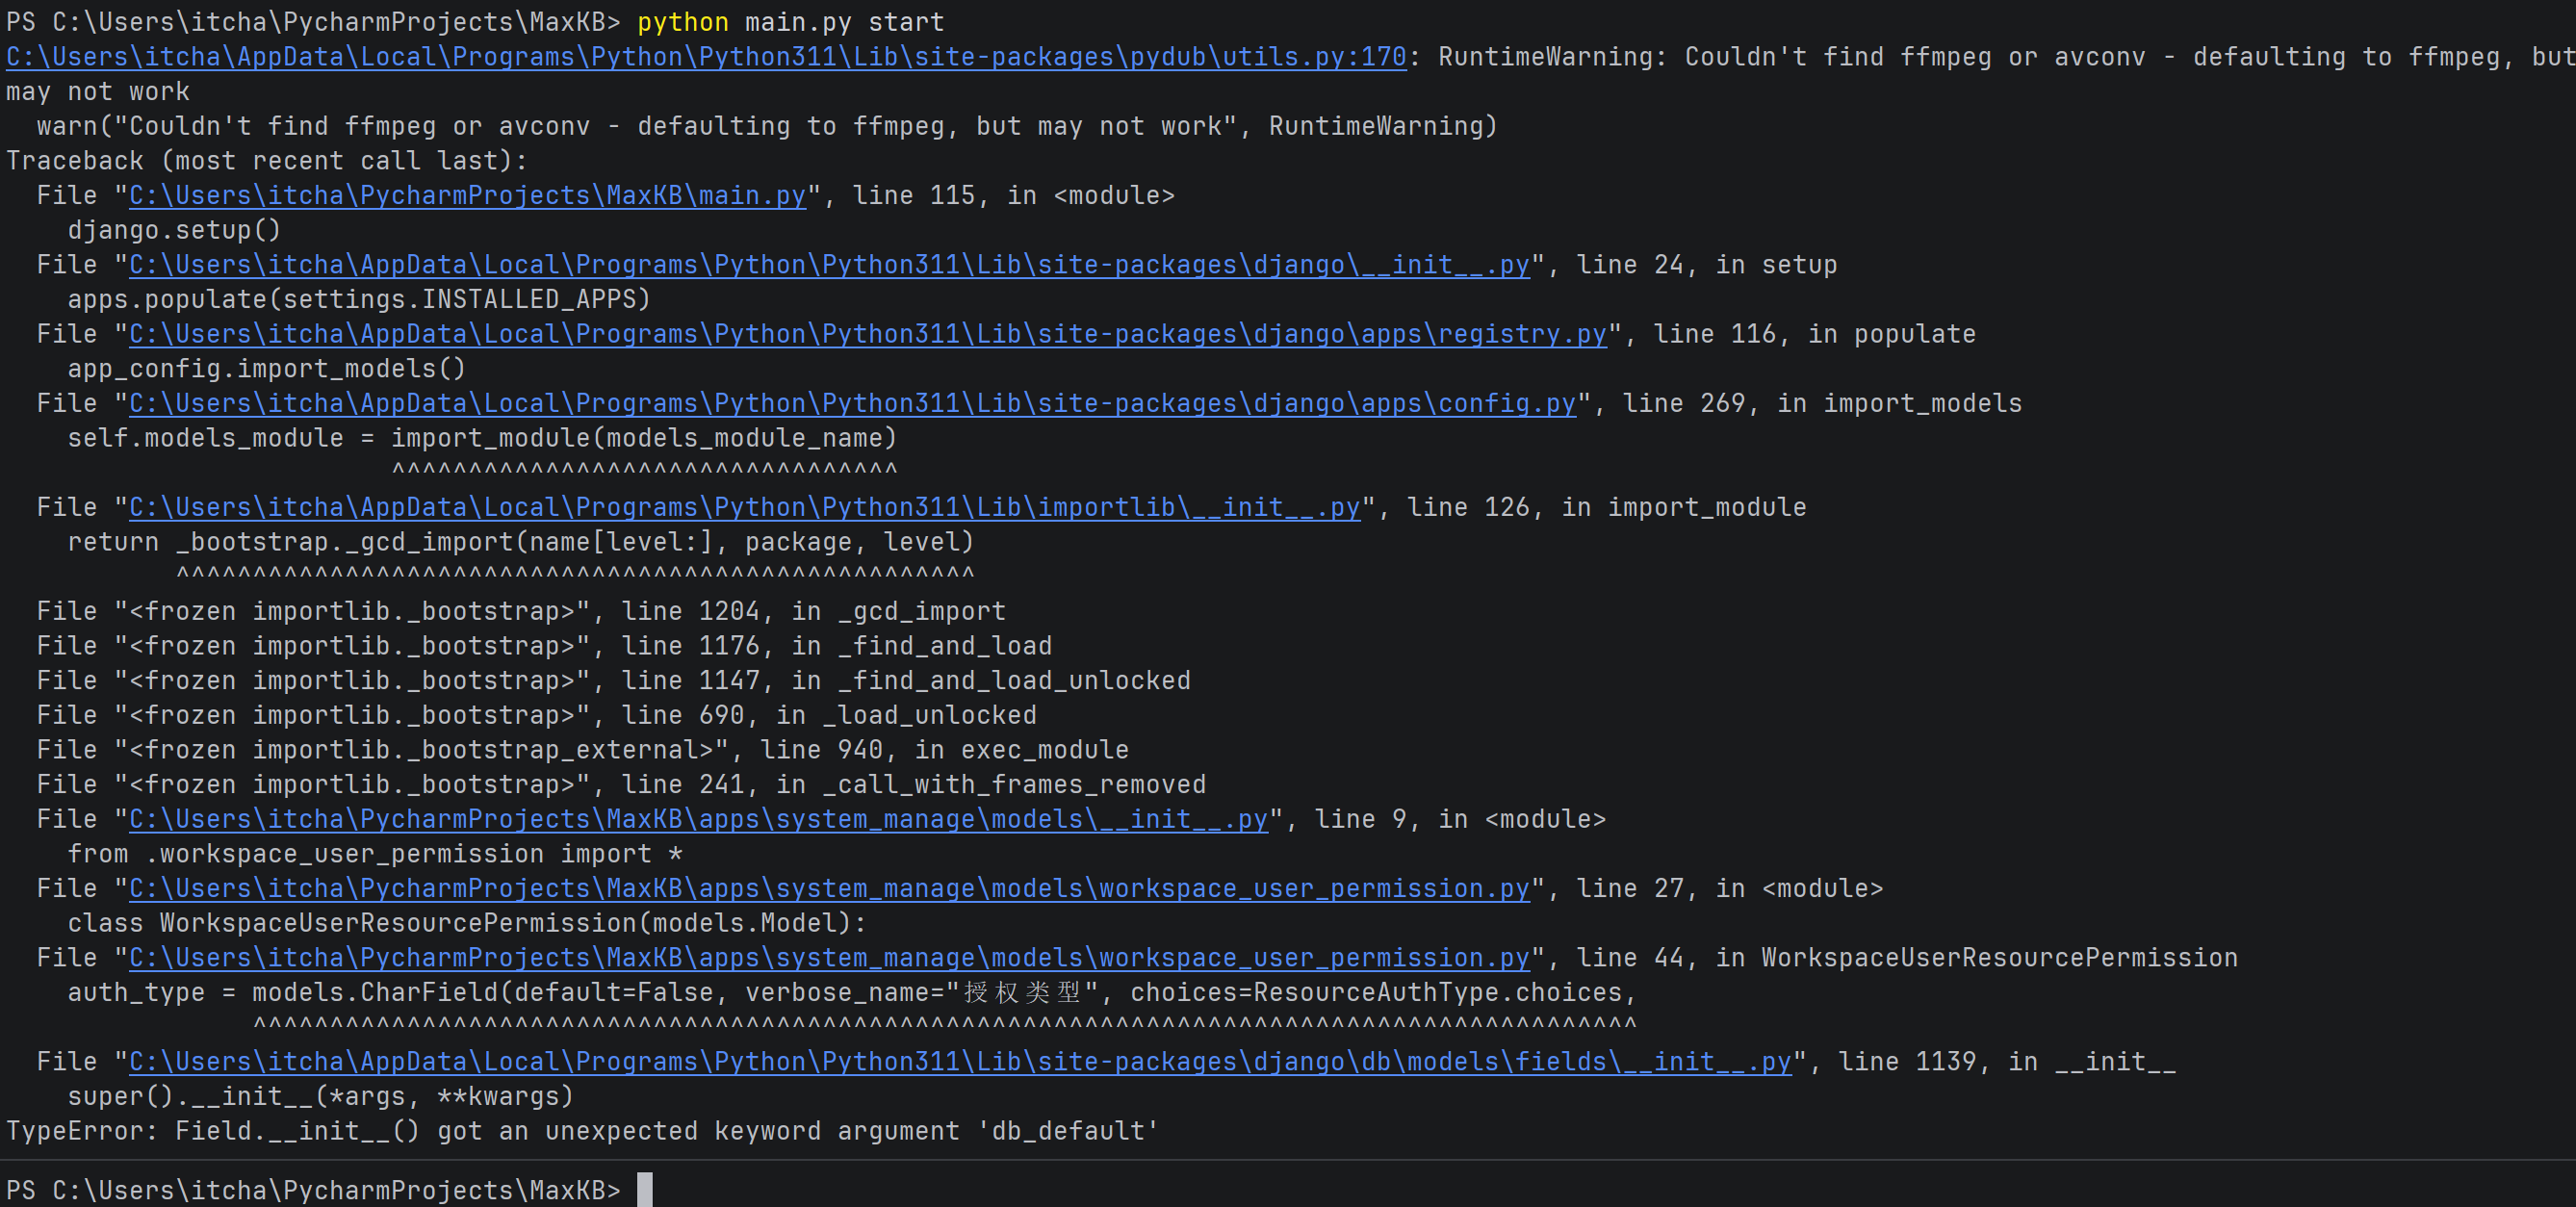Open django db models fields __init__.py link

pyautogui.click(x=960, y=1062)
